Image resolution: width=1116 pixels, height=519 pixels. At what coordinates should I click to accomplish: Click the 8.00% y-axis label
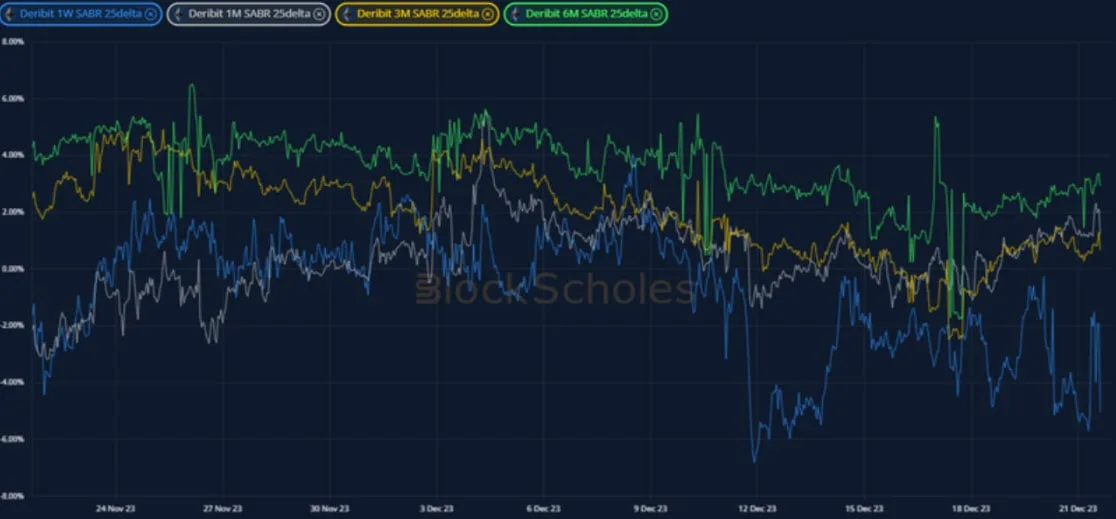click(x=13, y=41)
